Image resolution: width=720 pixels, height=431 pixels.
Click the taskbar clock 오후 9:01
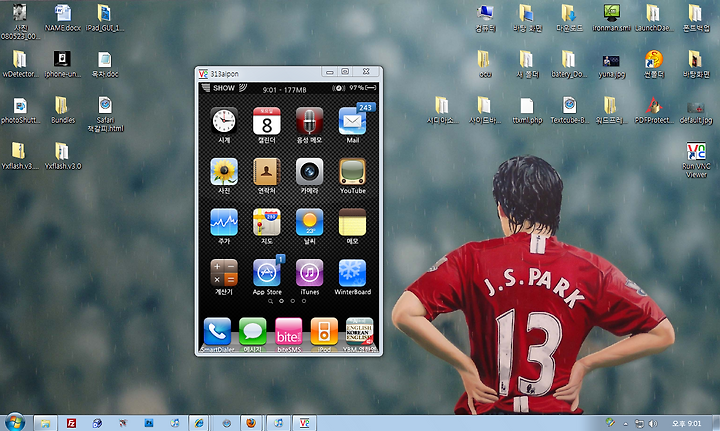click(x=686, y=423)
